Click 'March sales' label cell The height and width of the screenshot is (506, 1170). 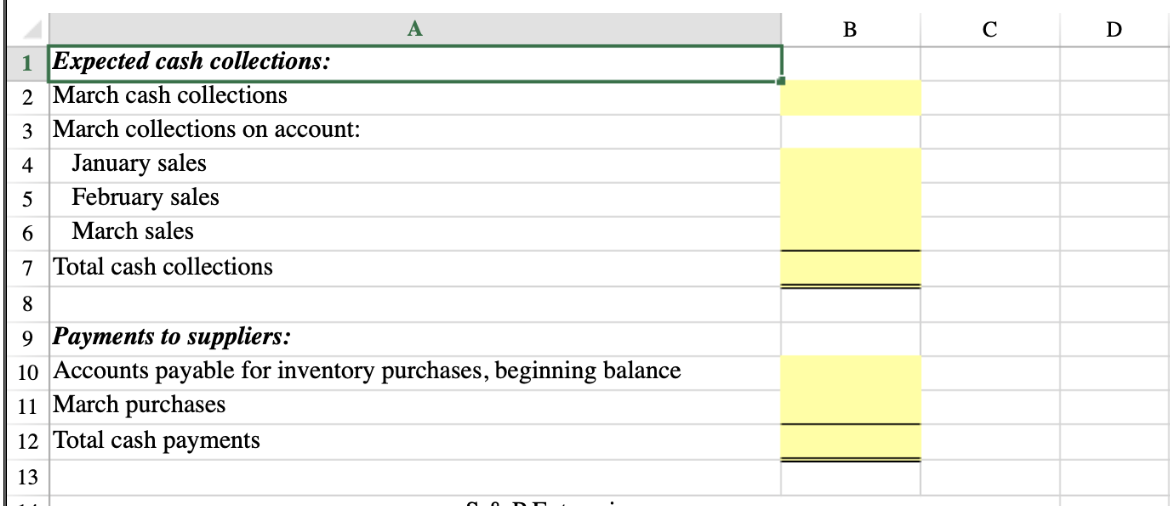point(415,234)
